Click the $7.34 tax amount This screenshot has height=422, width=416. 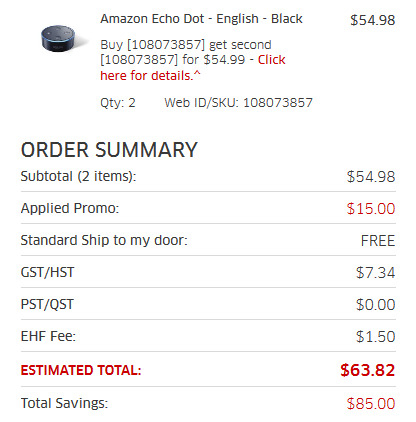coord(375,273)
